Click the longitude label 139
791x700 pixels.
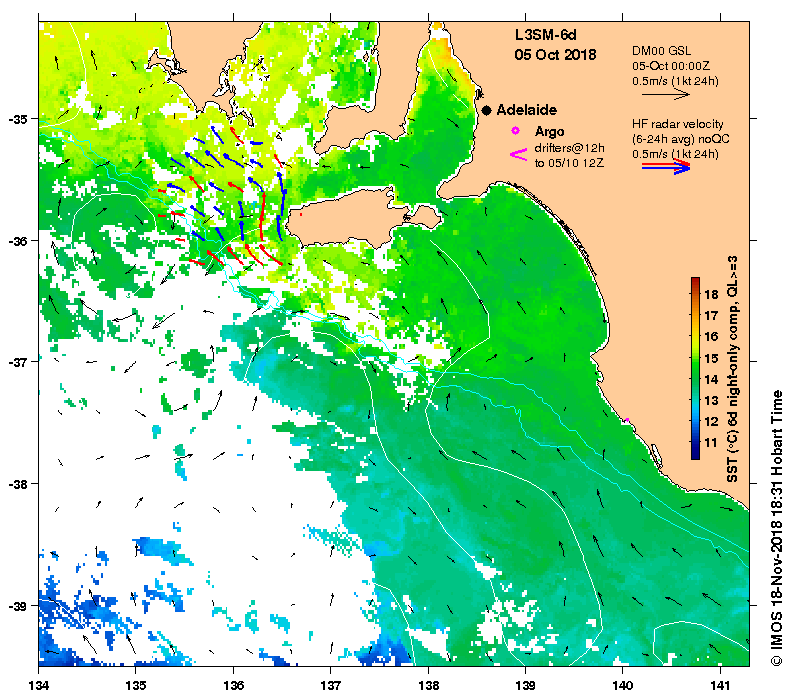[526, 685]
